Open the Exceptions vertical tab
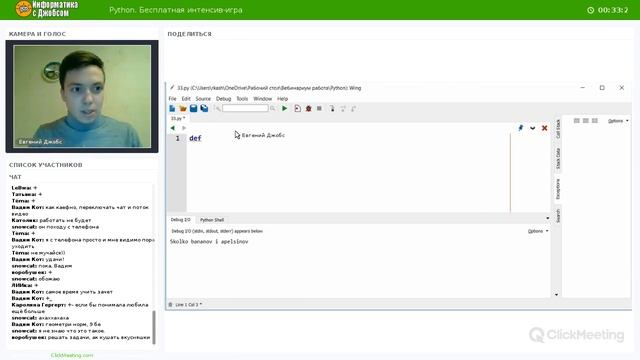640x360 pixels. 558,189
